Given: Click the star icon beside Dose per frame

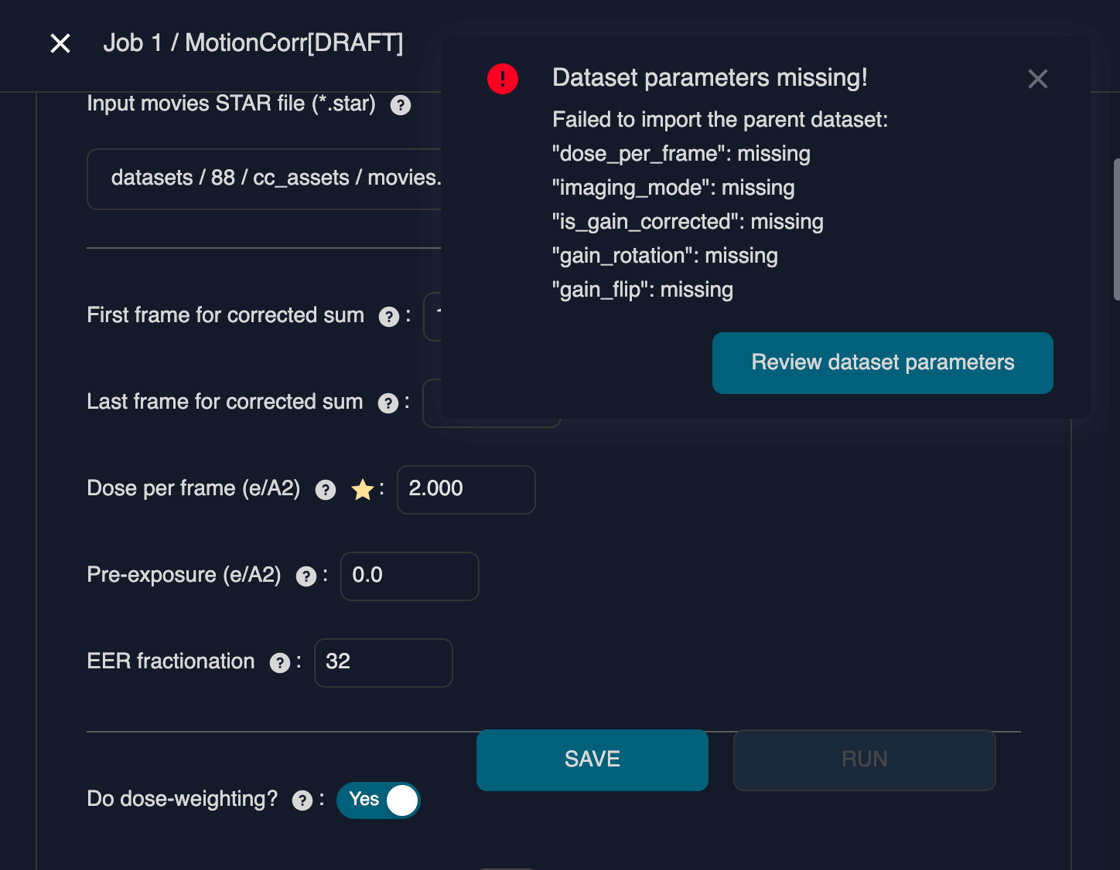Looking at the screenshot, I should [x=362, y=490].
